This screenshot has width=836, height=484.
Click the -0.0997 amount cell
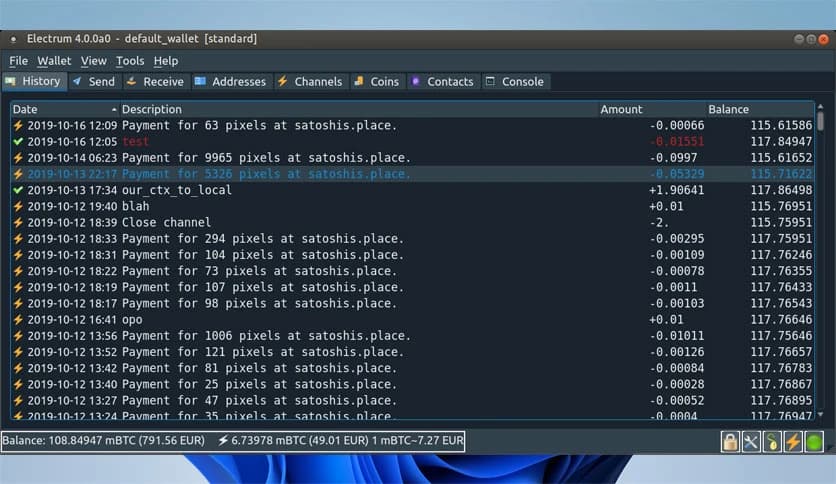(673, 158)
